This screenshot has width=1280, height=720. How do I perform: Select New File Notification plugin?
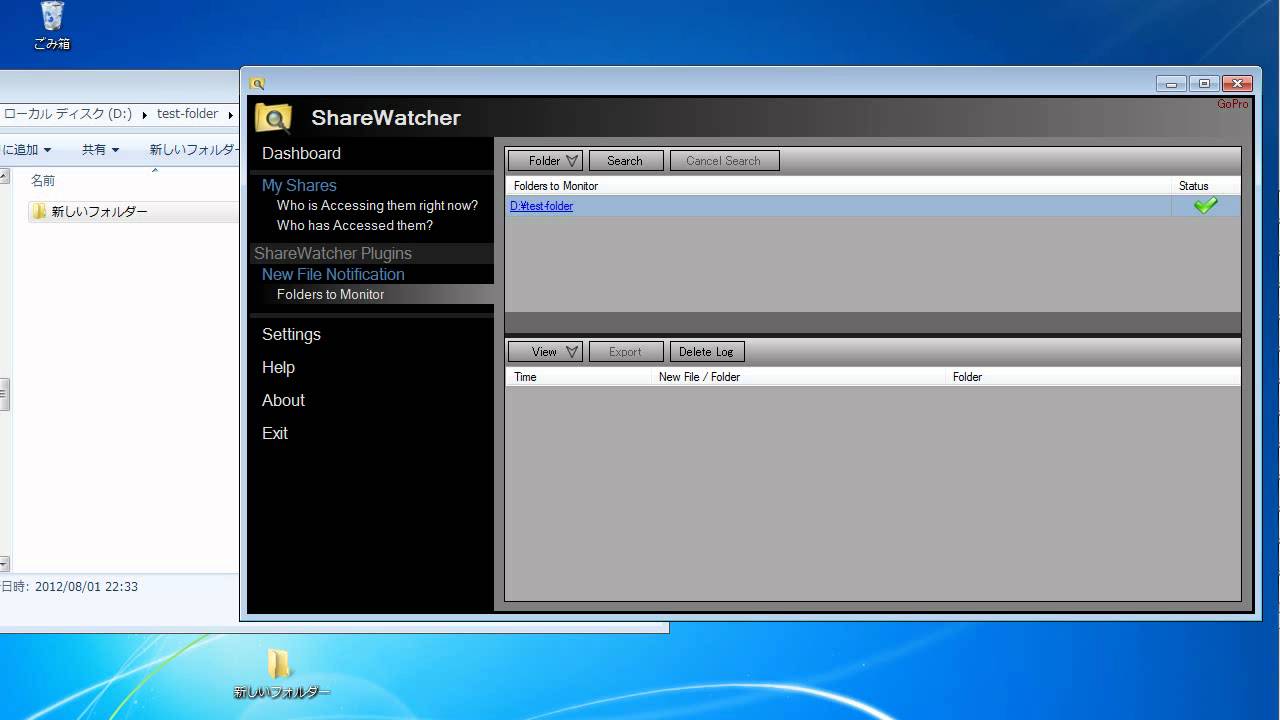(333, 274)
